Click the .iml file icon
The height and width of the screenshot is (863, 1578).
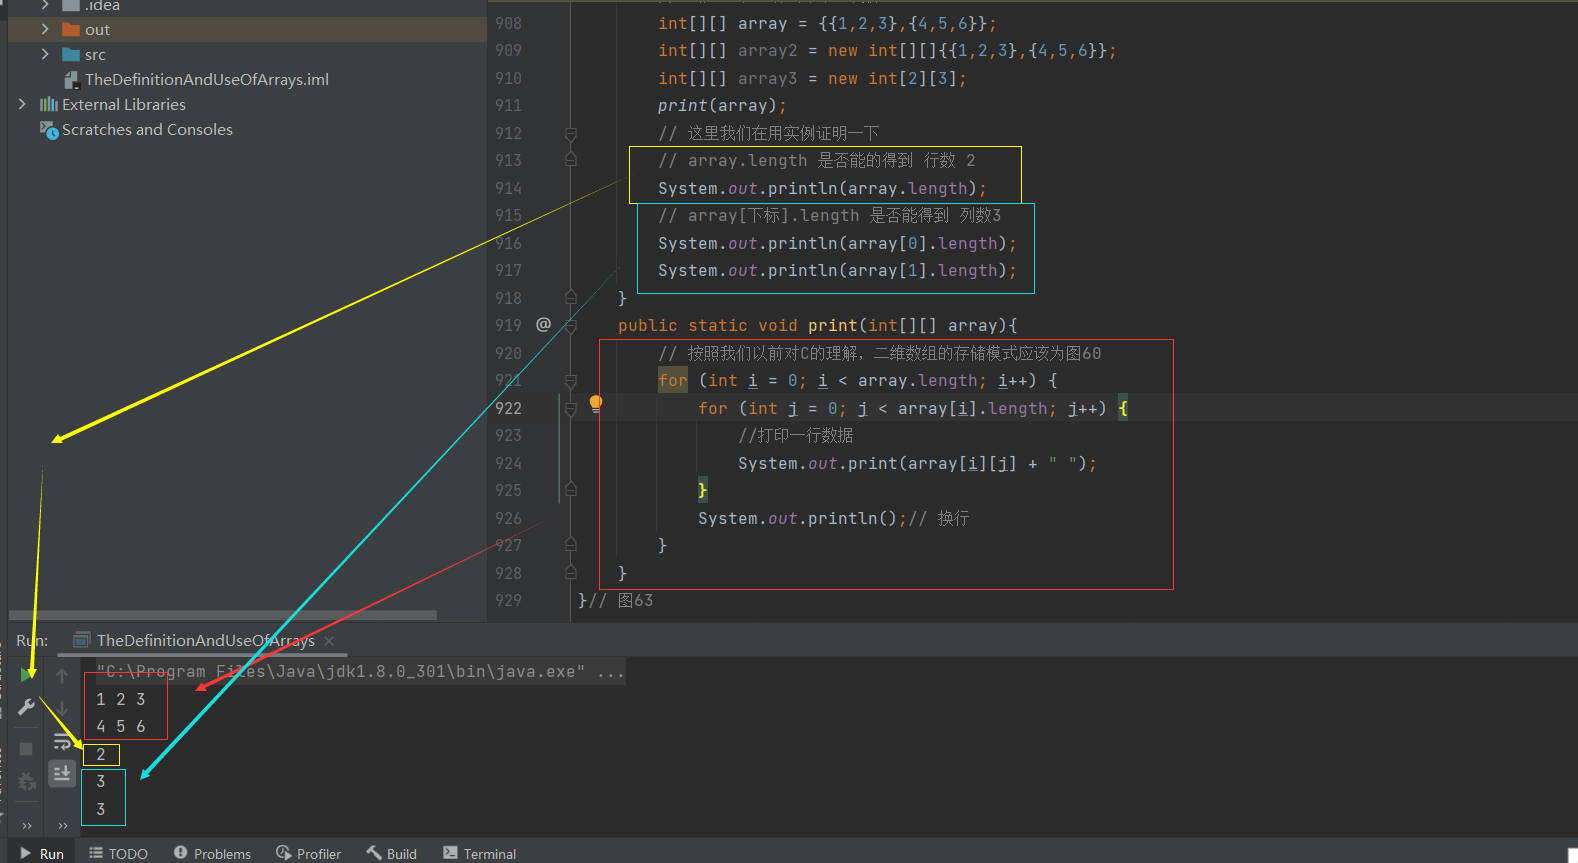71,80
